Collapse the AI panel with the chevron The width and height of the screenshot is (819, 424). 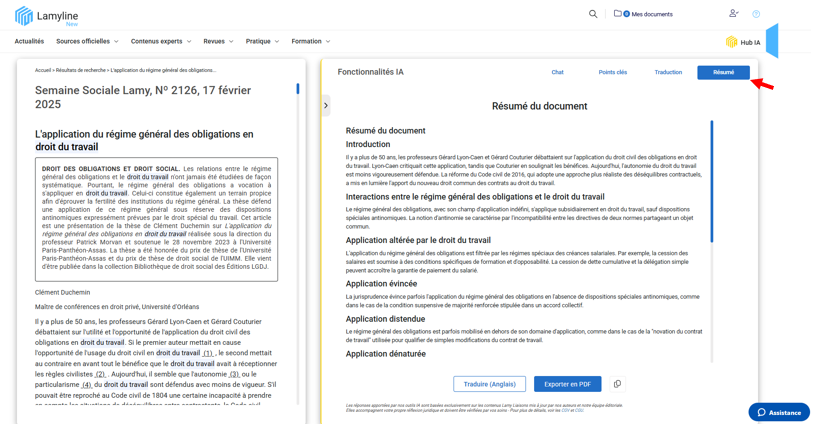[326, 105]
